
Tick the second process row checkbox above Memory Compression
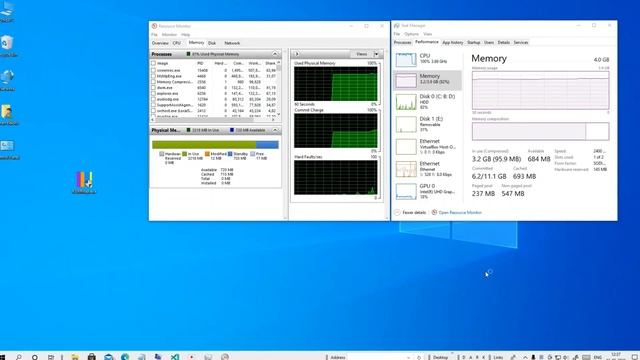(153, 76)
